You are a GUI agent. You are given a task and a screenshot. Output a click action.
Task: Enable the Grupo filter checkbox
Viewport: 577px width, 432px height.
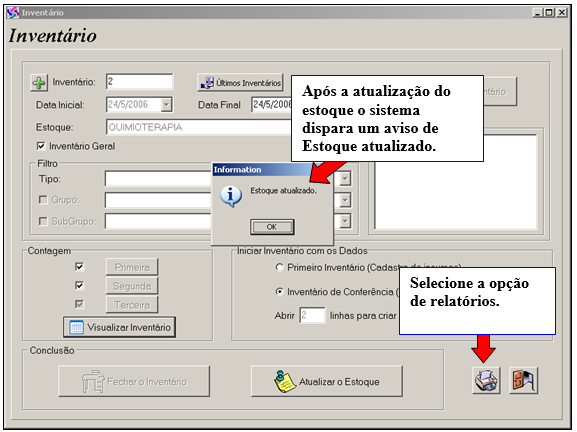(43, 199)
